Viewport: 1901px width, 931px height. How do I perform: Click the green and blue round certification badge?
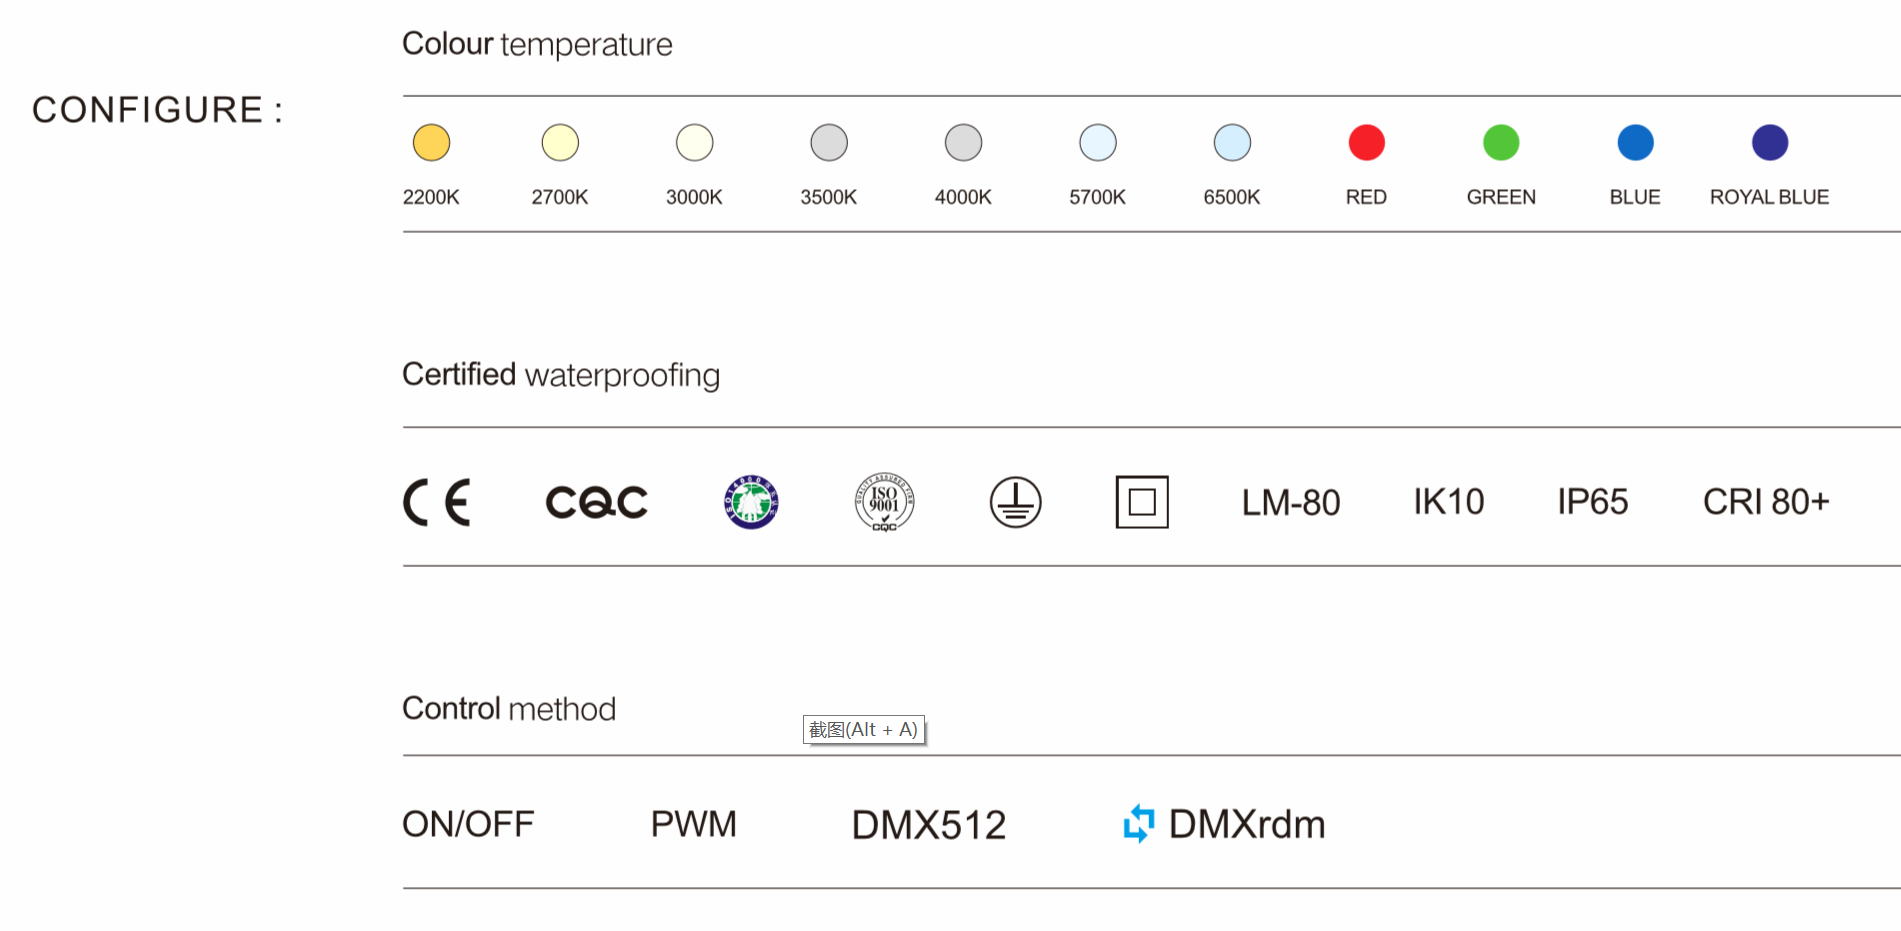[751, 502]
